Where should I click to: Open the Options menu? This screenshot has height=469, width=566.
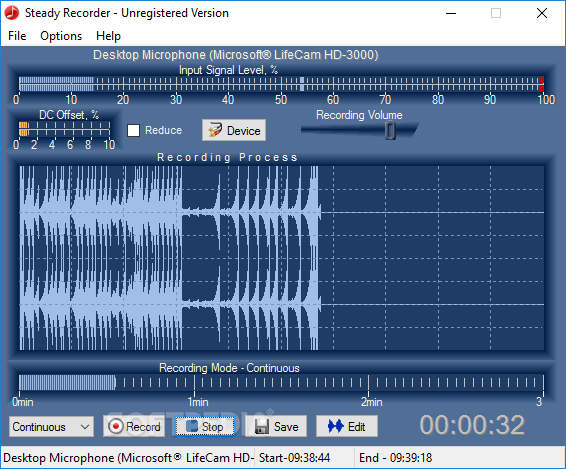pyautogui.click(x=61, y=36)
